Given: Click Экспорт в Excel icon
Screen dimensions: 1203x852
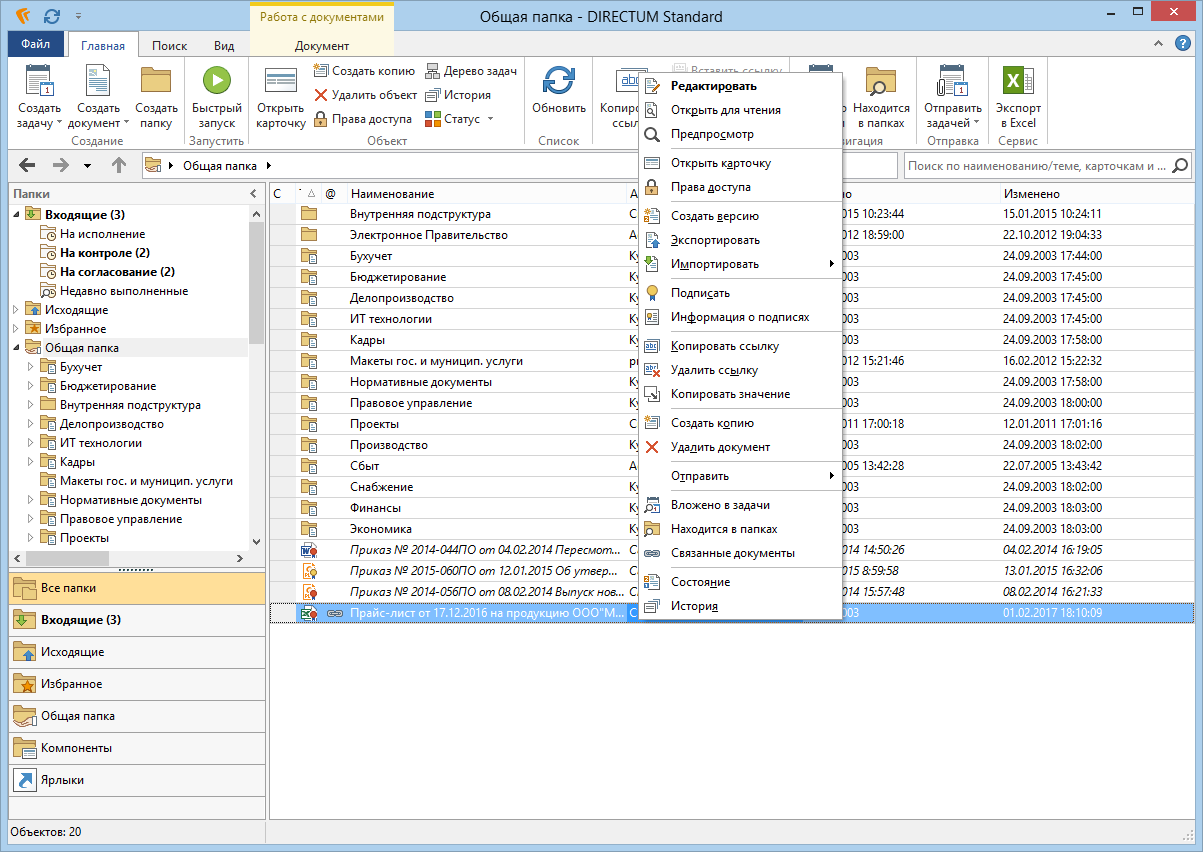Looking at the screenshot, I should 1018,80.
